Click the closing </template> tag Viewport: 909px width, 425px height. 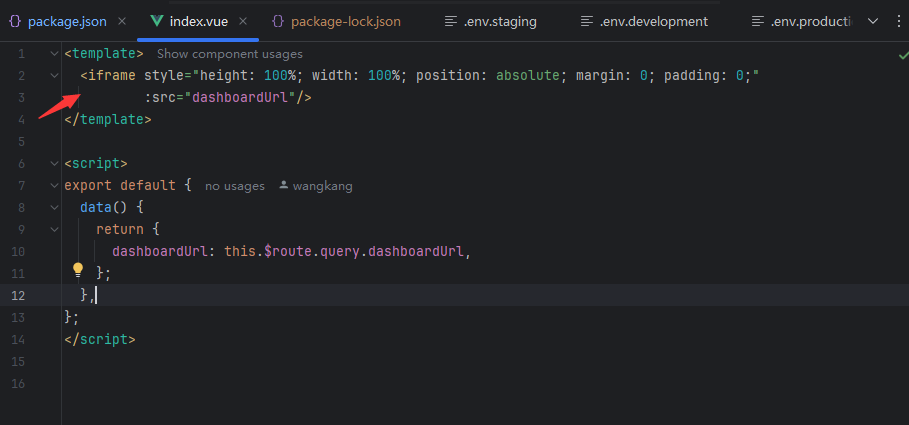[108, 119]
